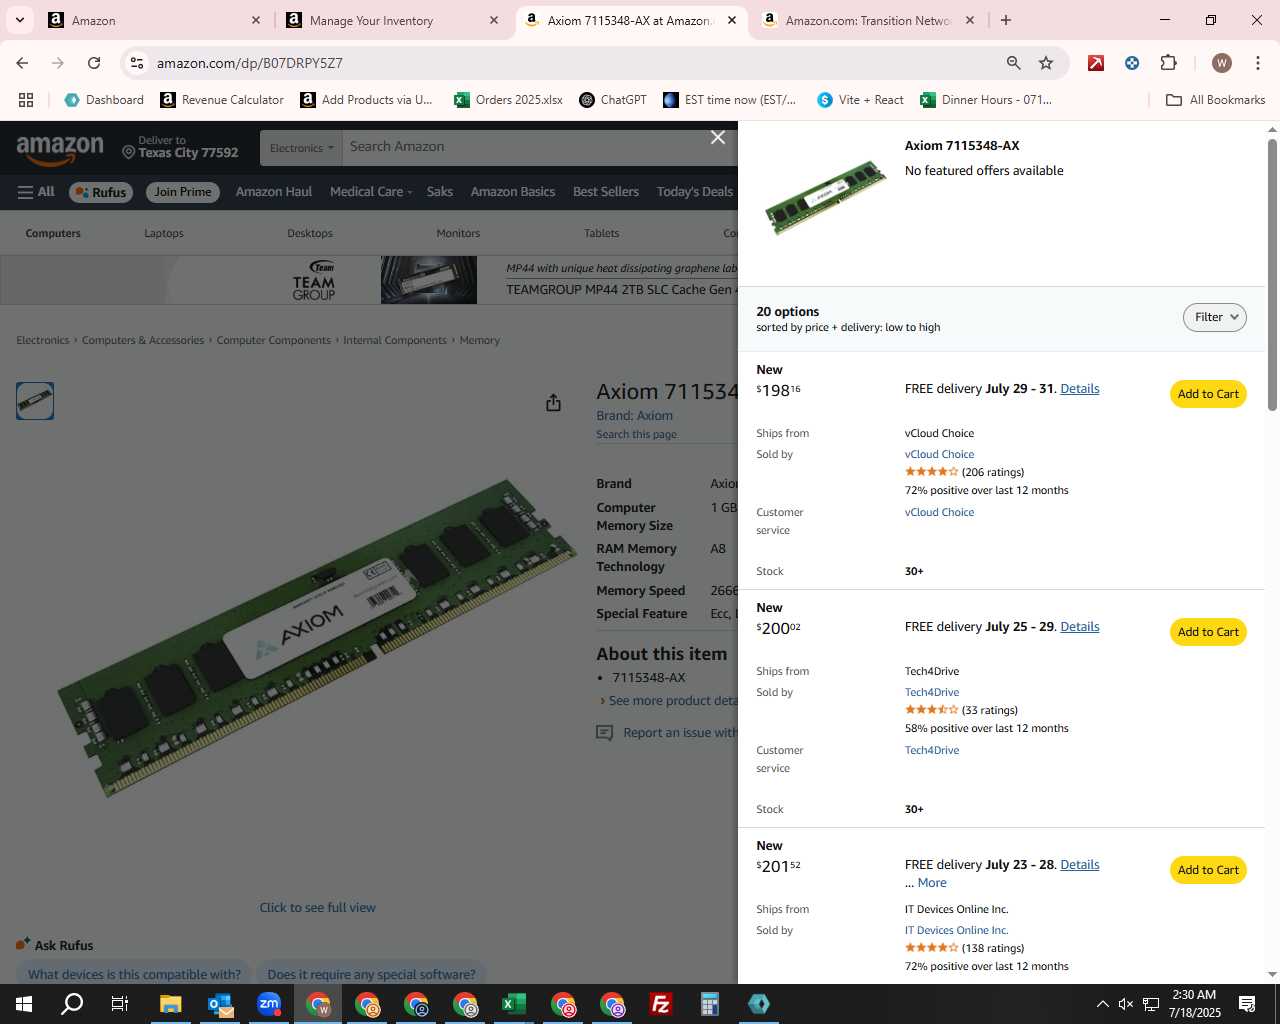Open Windows taskbar search
Viewport: 1280px width, 1024px height.
(72, 1004)
